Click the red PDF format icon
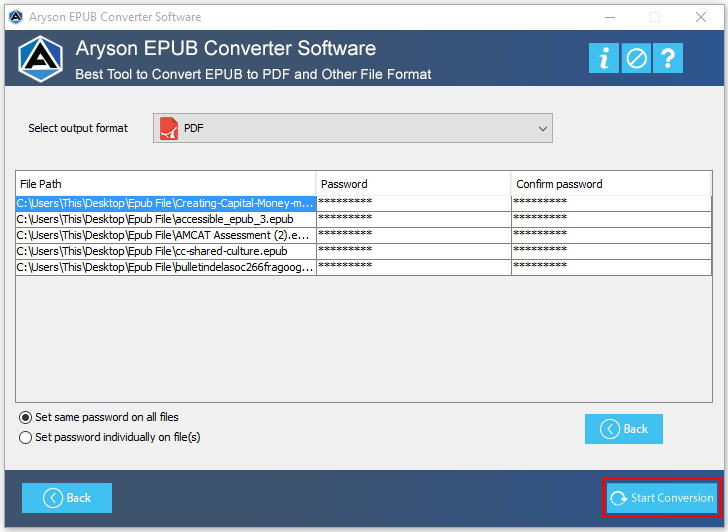Image resolution: width=728 pixels, height=532 pixels. click(169, 128)
